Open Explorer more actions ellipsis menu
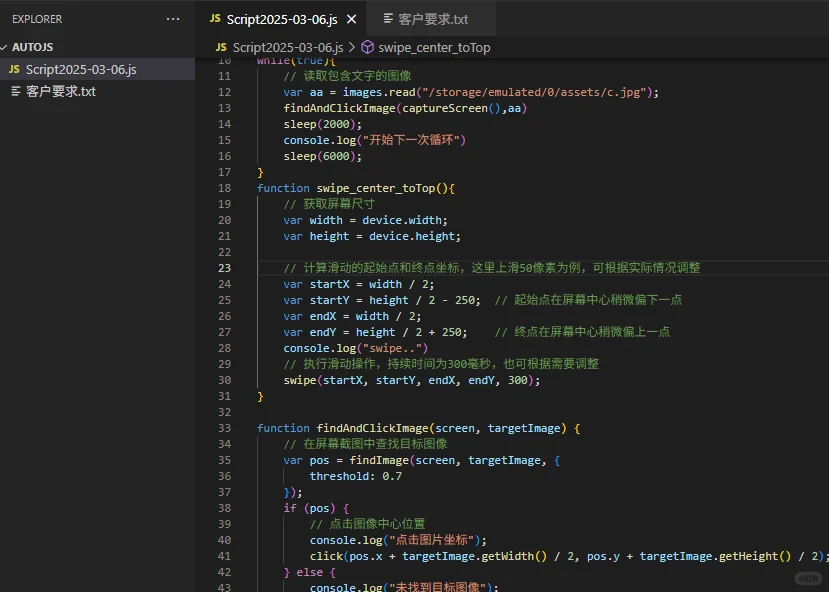Viewport: 829px width, 592px height. pos(173,19)
